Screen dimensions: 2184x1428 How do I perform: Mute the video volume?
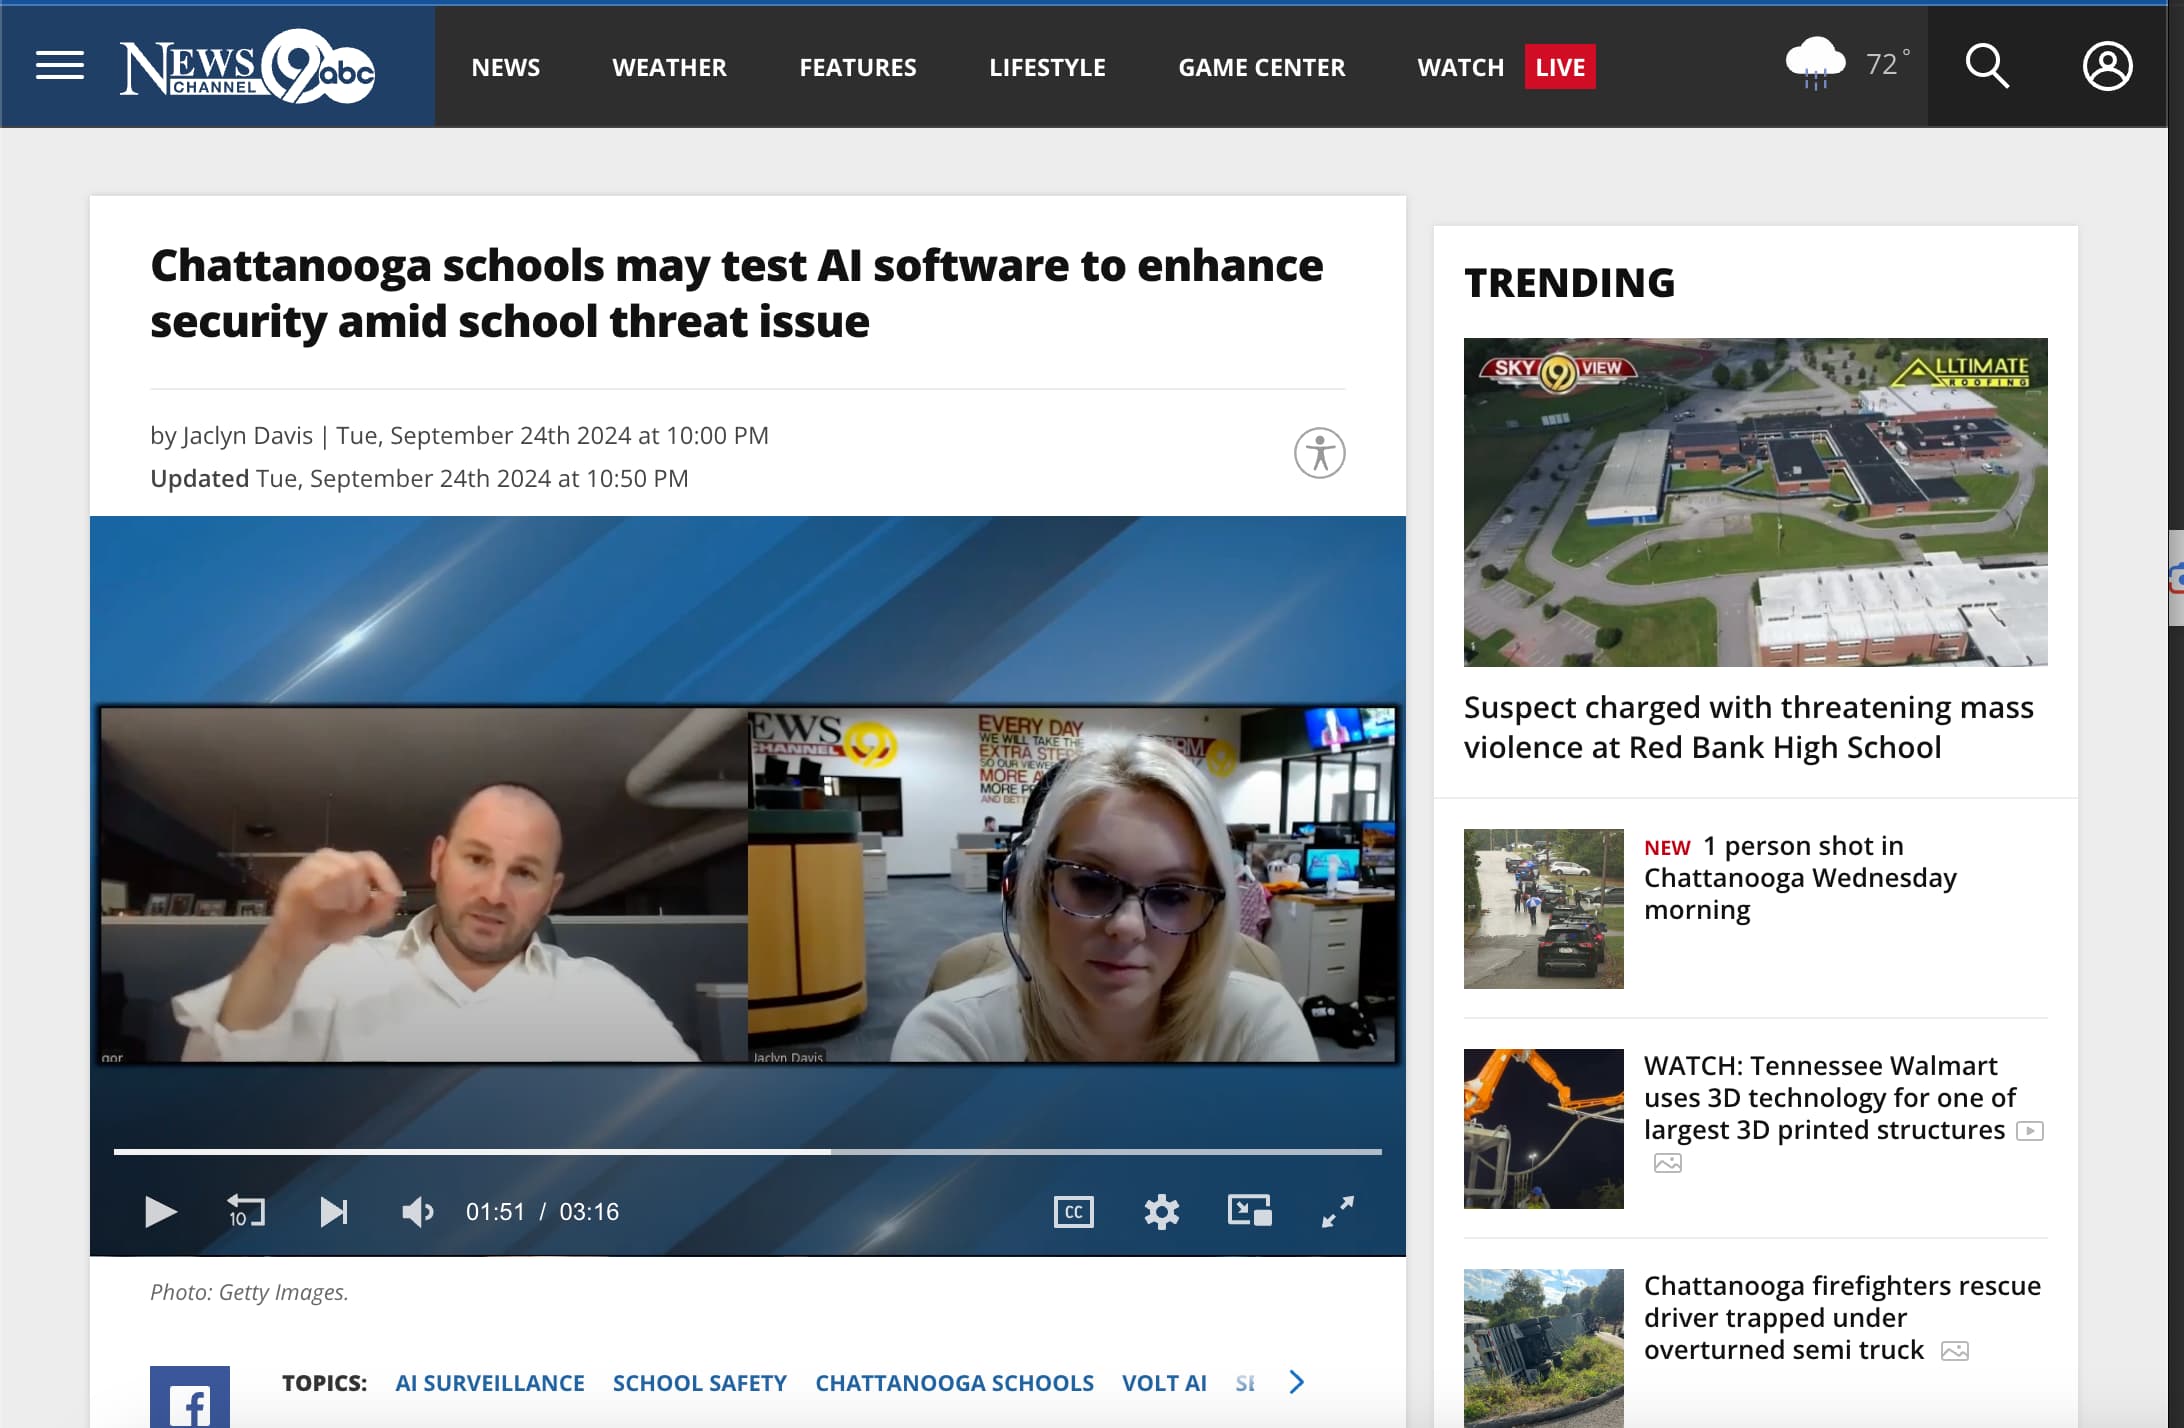coord(417,1212)
